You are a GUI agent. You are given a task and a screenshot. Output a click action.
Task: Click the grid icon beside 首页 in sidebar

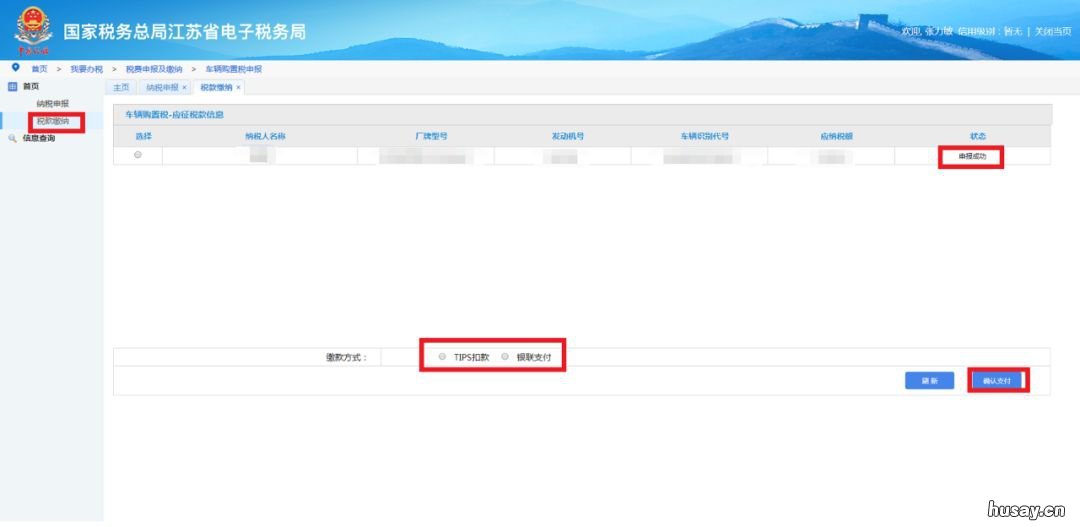point(12,86)
